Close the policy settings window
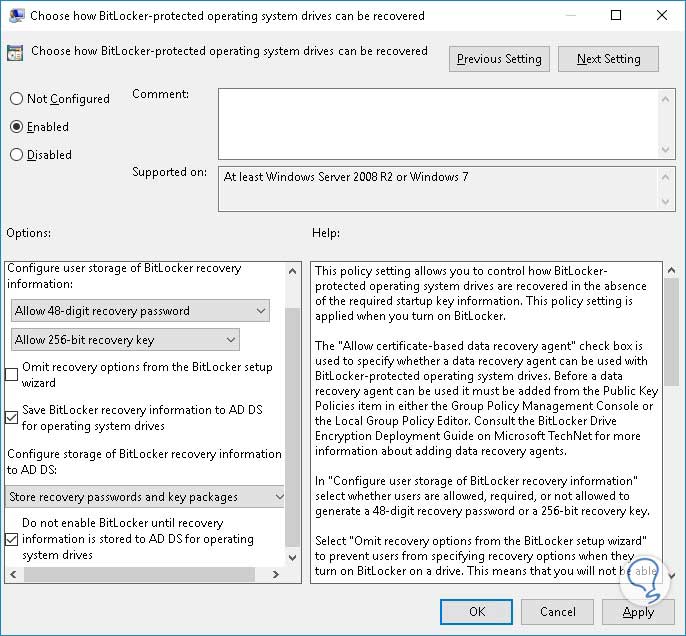Screen dimensions: 686x636 point(662,15)
